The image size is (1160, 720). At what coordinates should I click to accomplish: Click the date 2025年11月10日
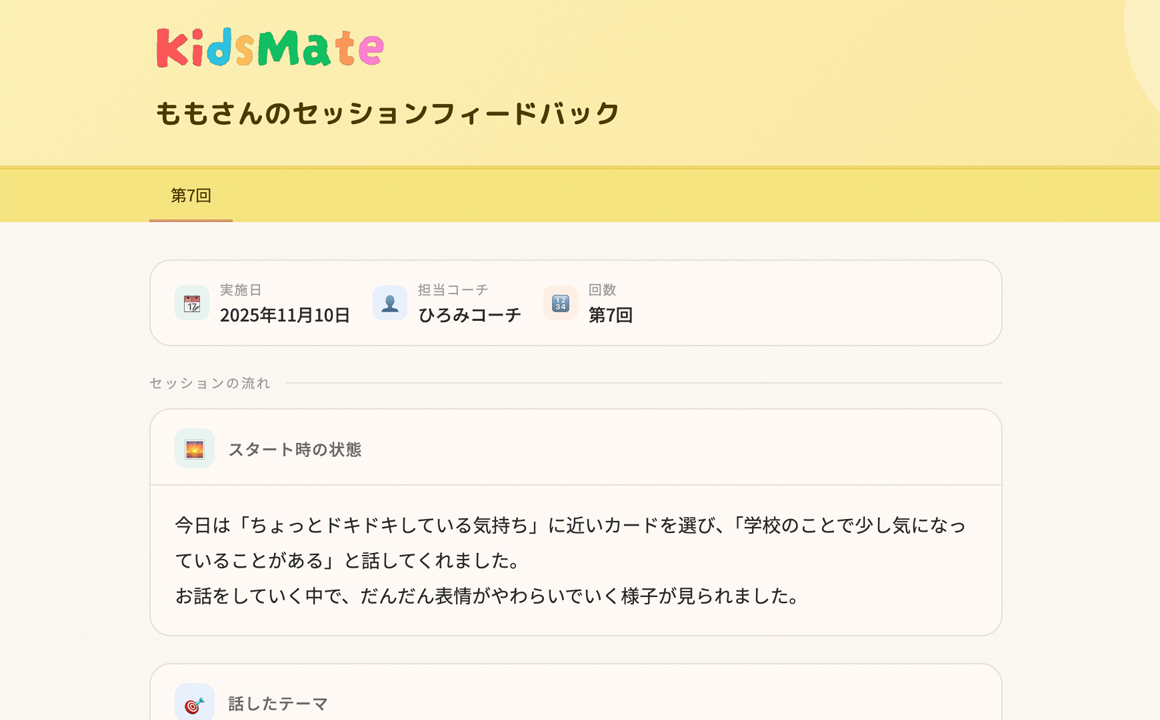tap(285, 315)
